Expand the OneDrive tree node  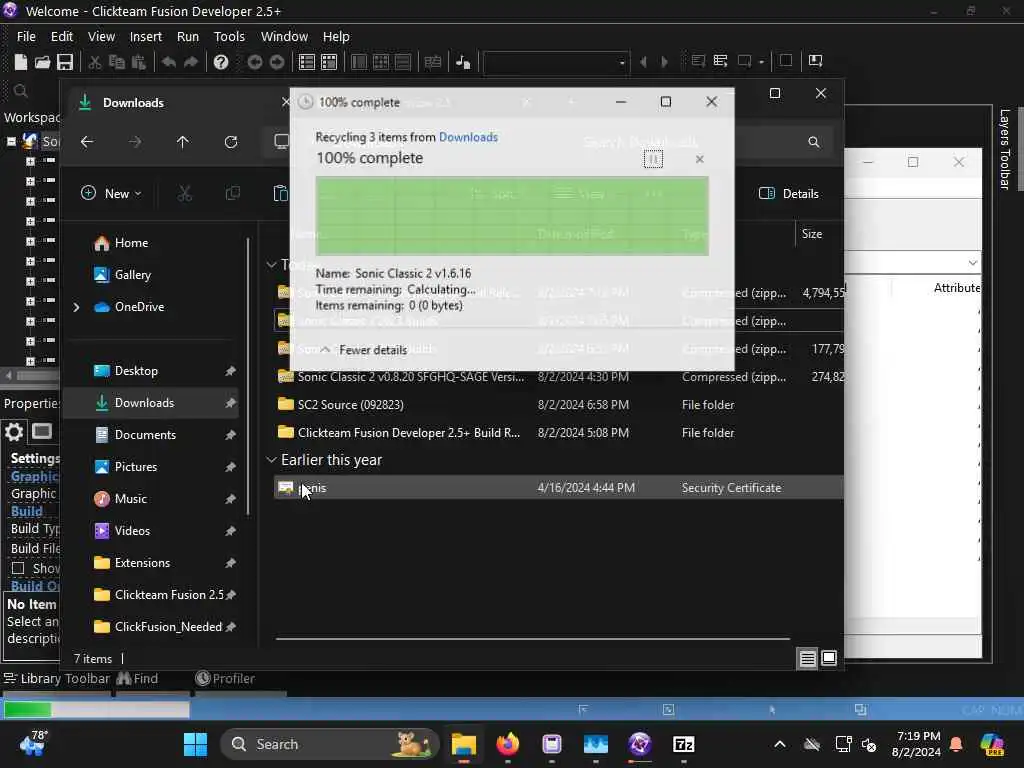(x=76, y=307)
